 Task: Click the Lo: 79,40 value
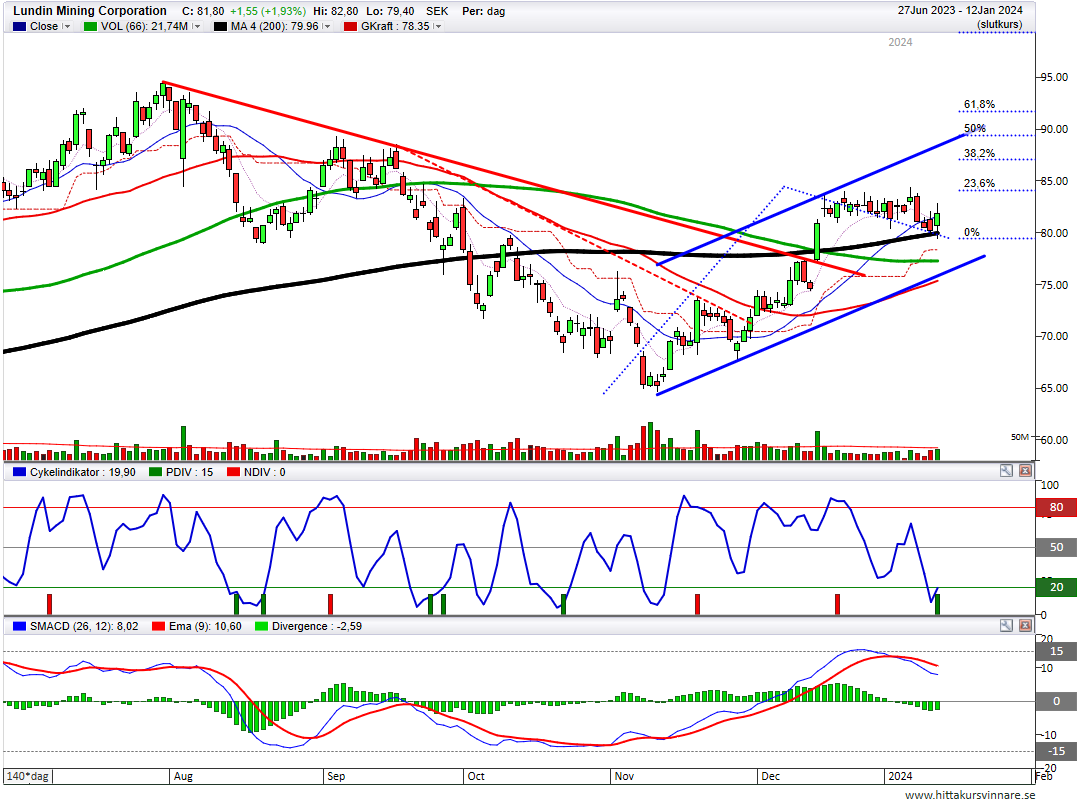(x=390, y=11)
